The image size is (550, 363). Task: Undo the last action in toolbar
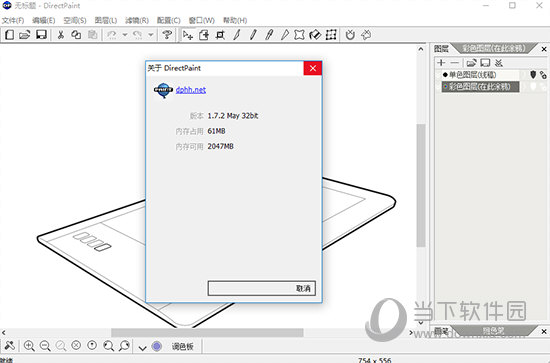point(112,35)
